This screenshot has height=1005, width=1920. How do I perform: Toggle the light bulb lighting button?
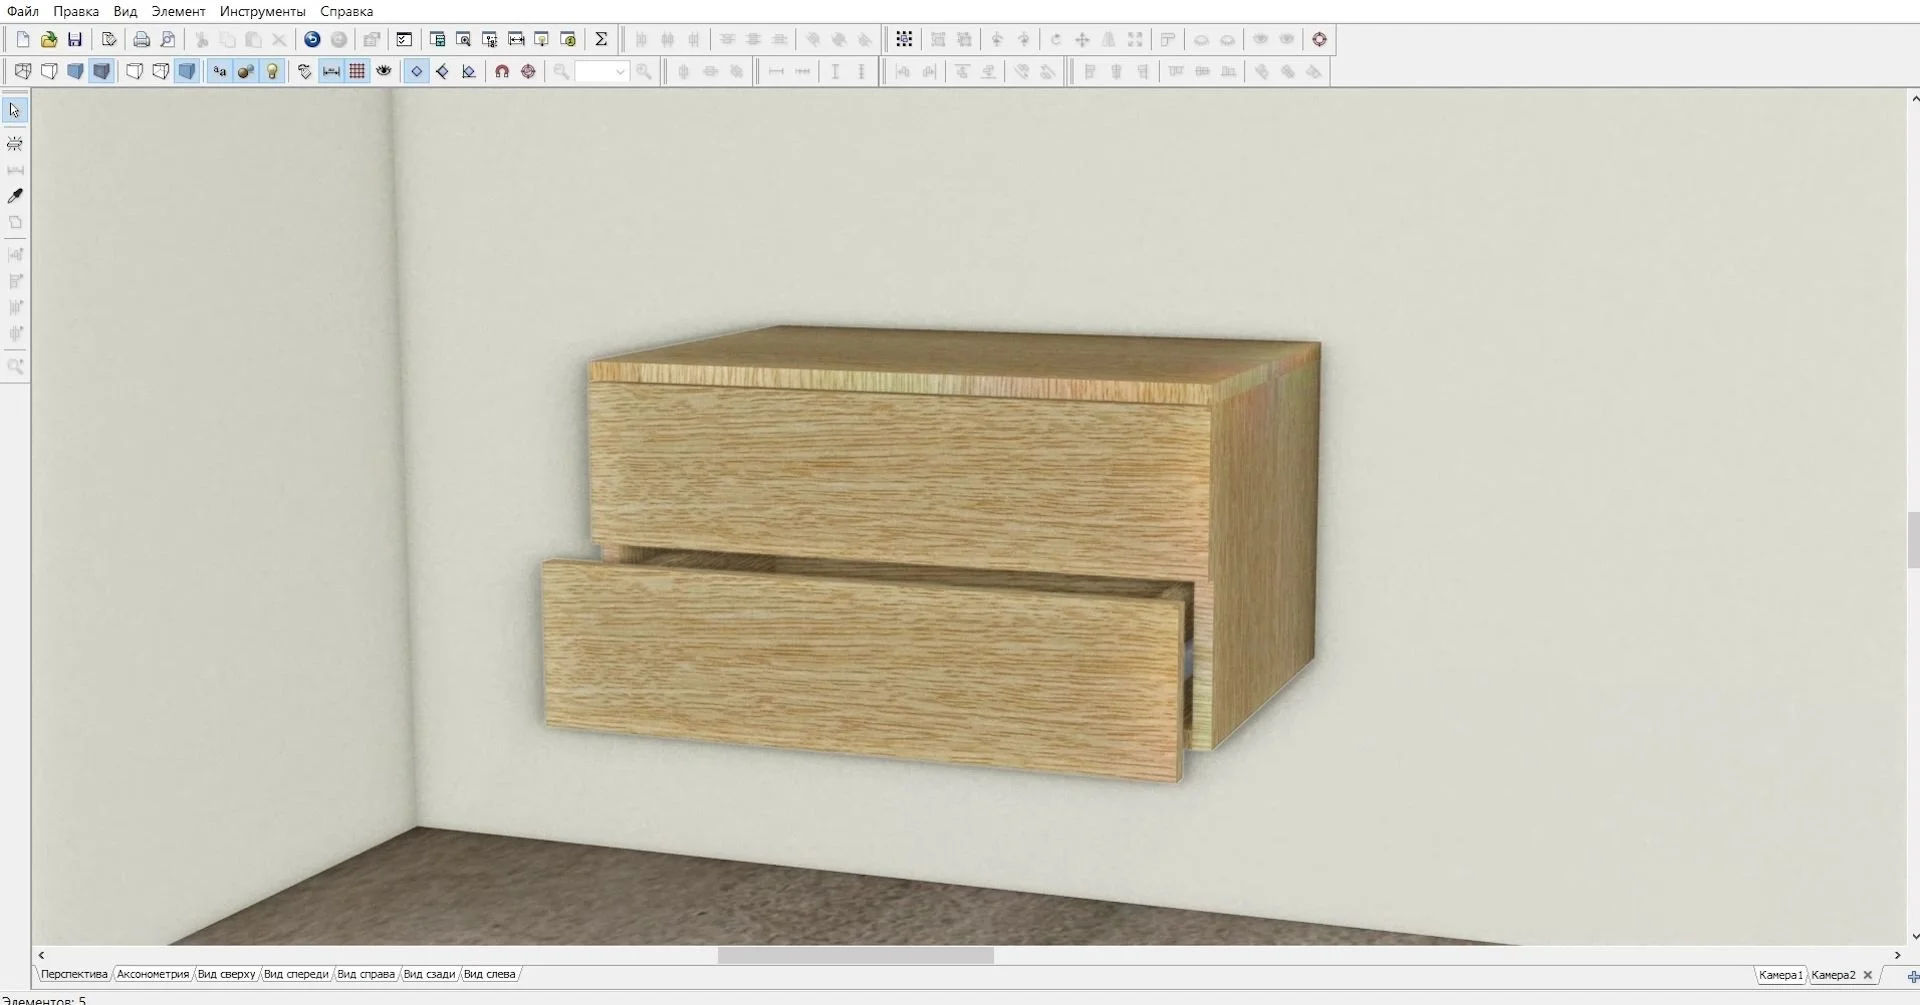tap(272, 72)
